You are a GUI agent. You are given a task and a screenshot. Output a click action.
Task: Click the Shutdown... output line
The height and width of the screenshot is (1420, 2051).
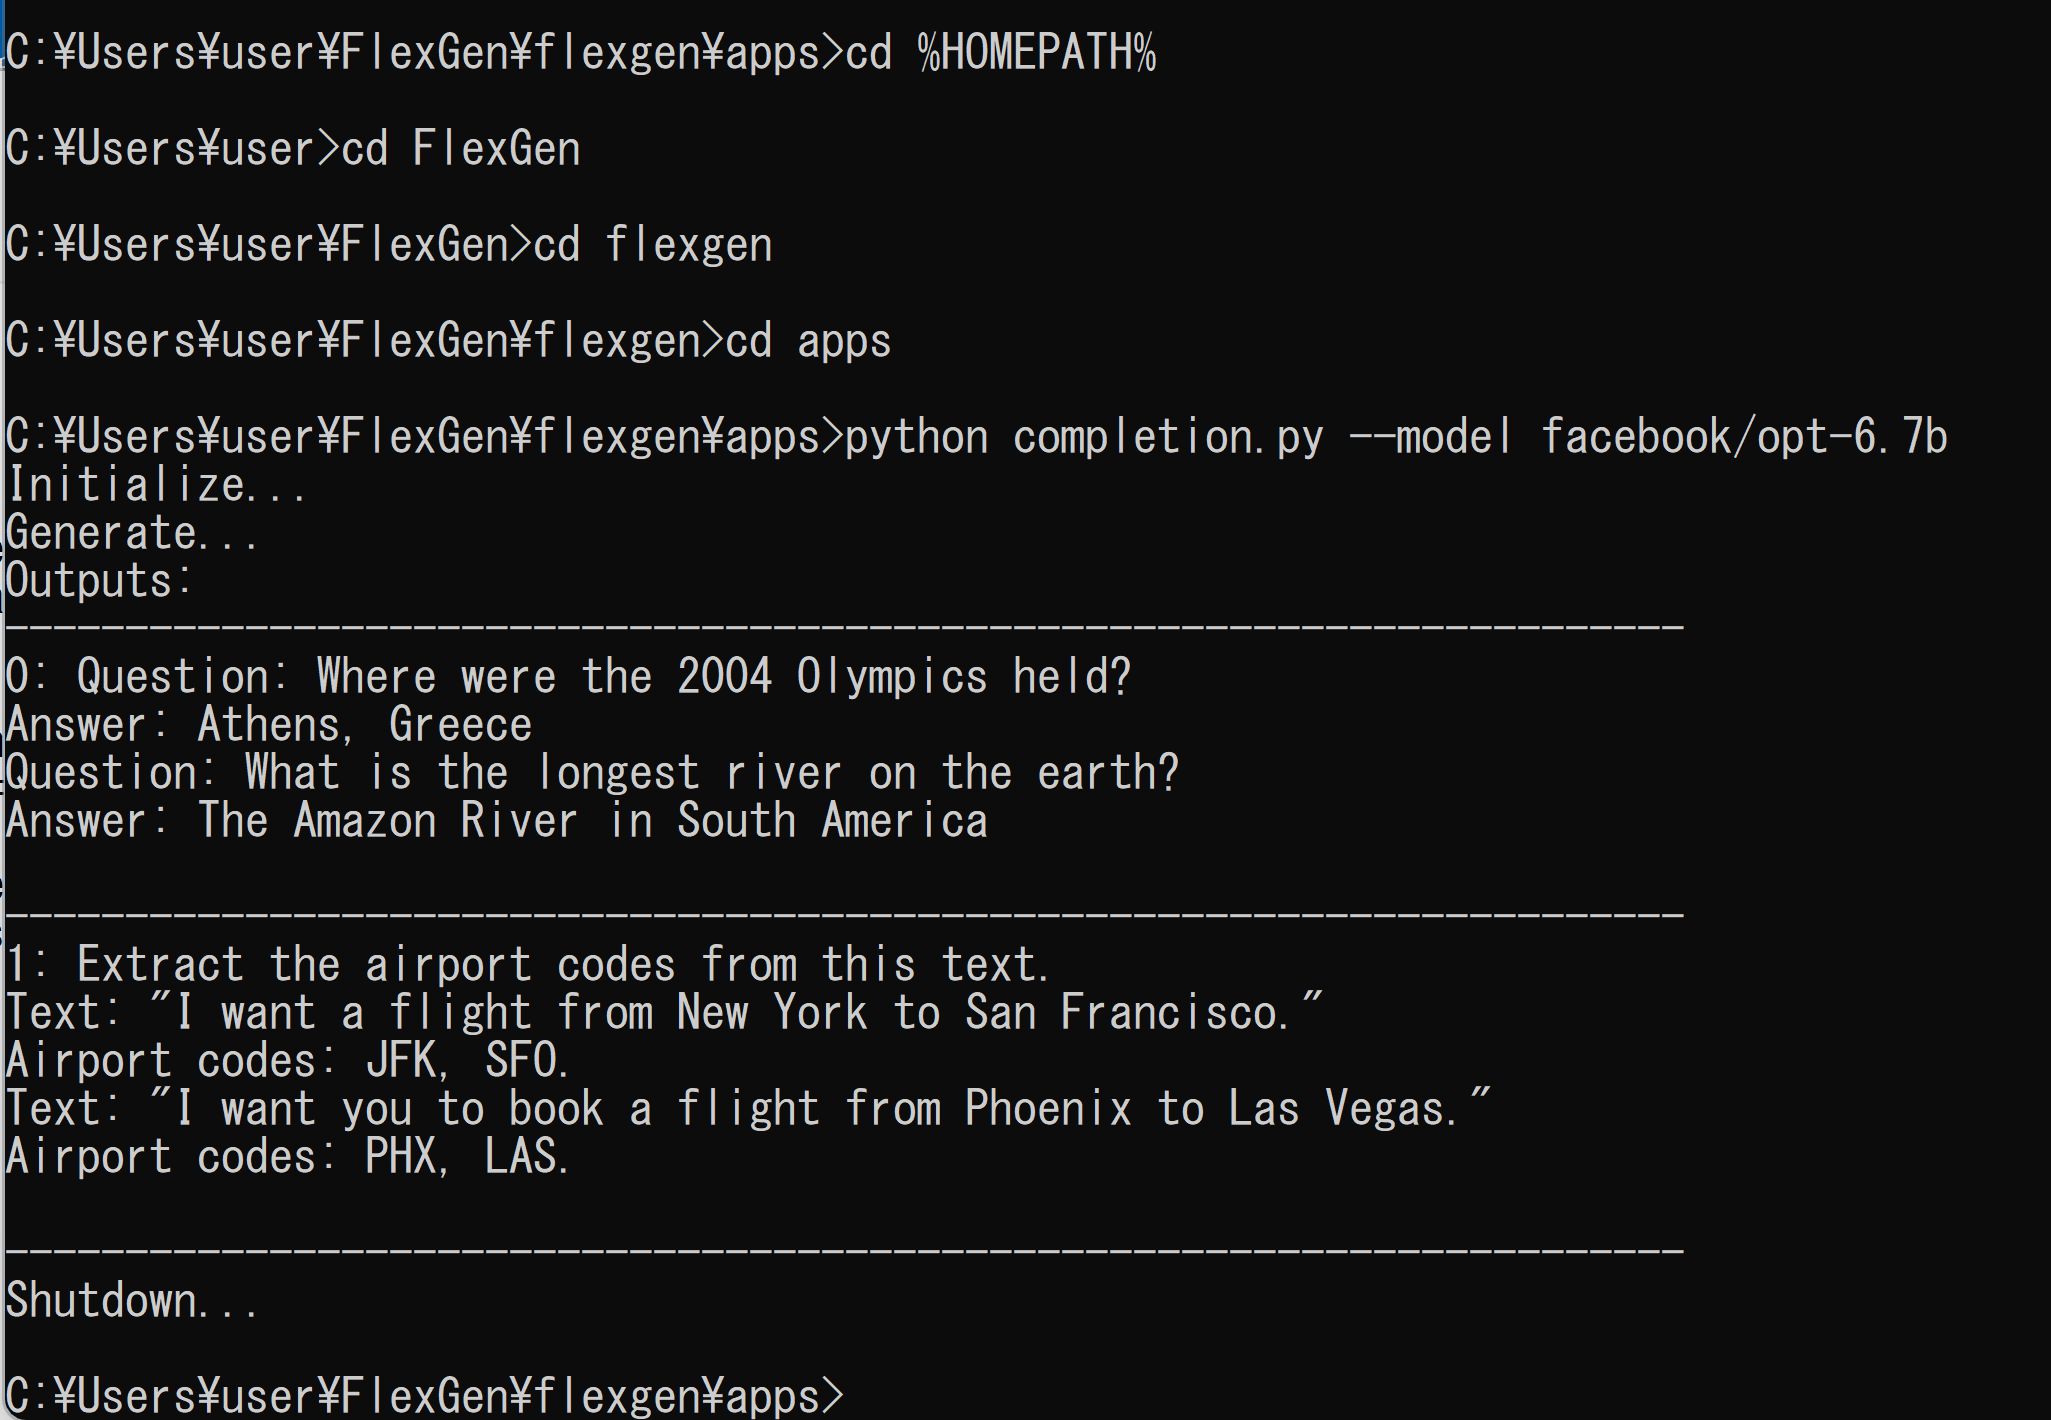(x=132, y=1301)
